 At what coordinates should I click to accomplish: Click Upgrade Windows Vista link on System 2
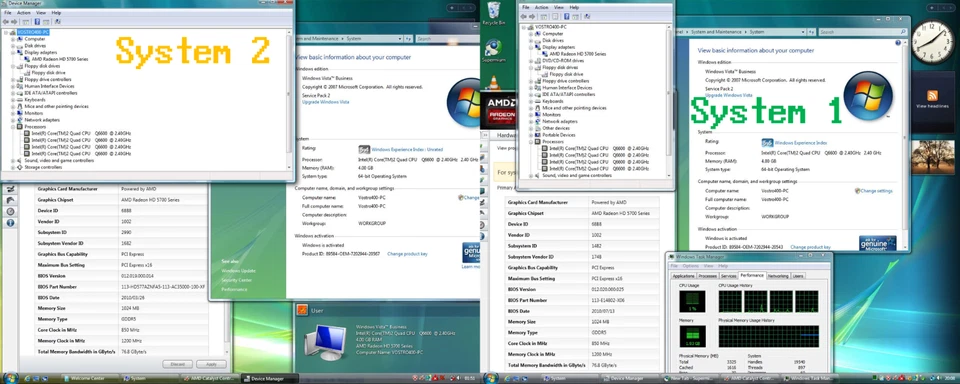326,102
